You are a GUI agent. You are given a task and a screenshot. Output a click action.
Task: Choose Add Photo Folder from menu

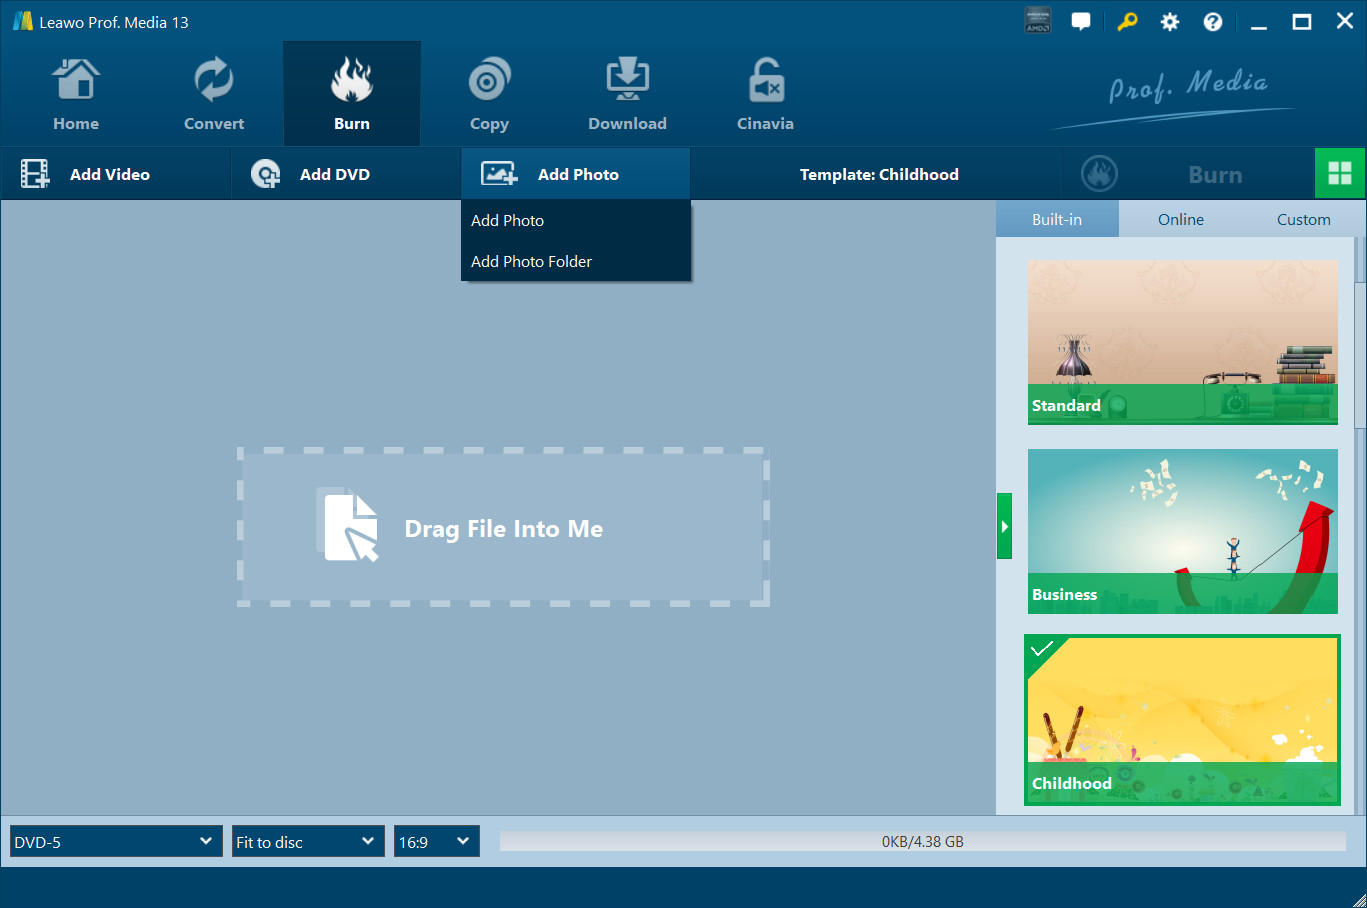[x=531, y=262]
